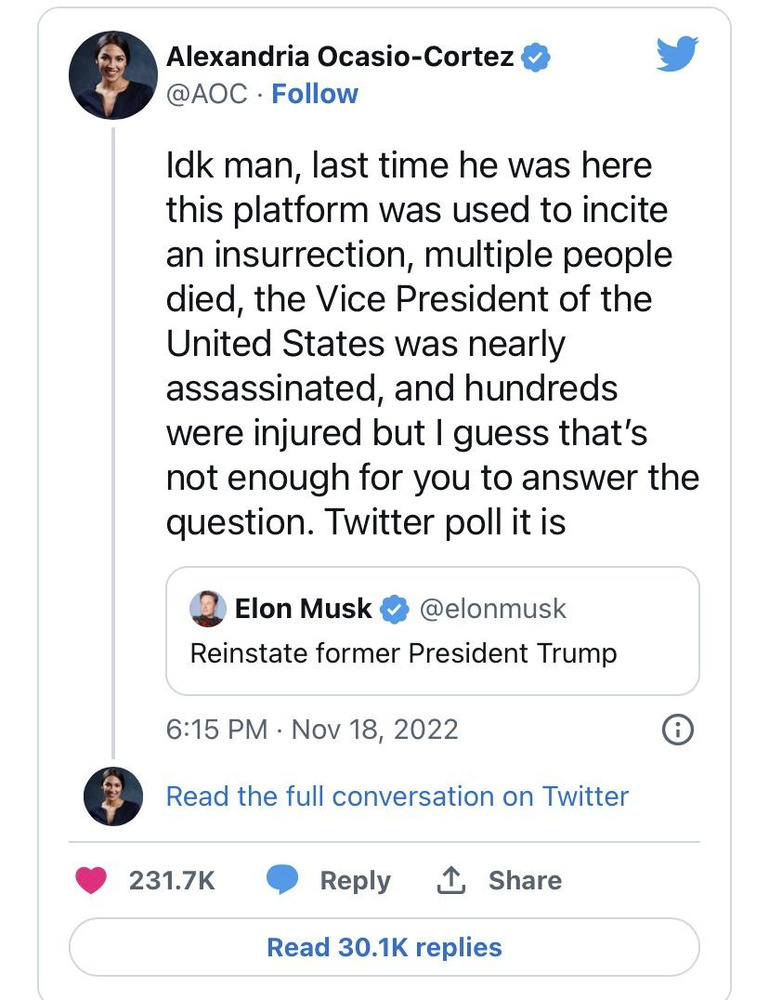Click the reply speech bubble icon
Viewport: 769px width, 1000px height.
point(283,880)
